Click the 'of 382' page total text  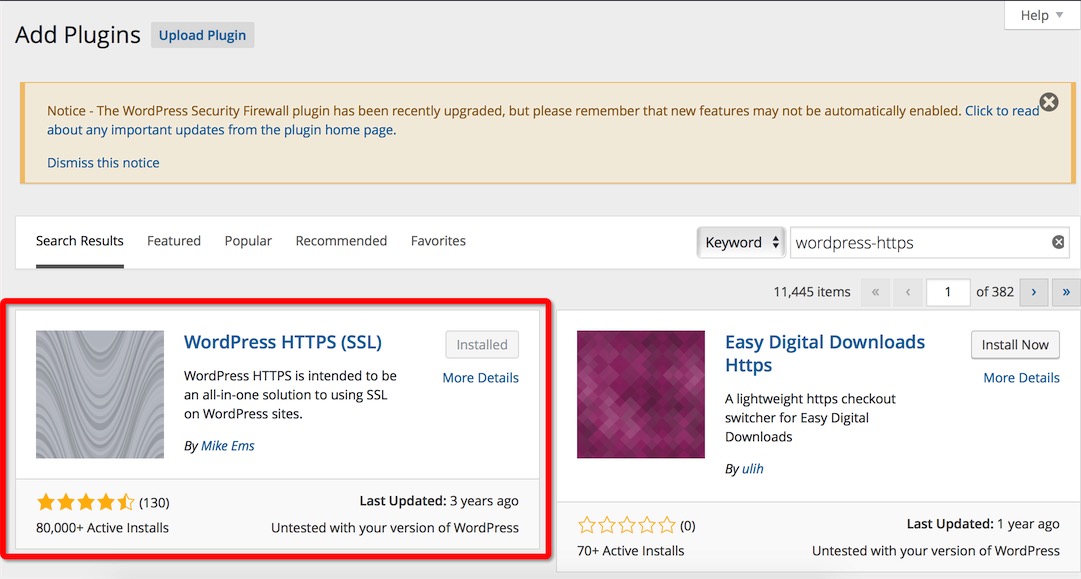point(995,292)
